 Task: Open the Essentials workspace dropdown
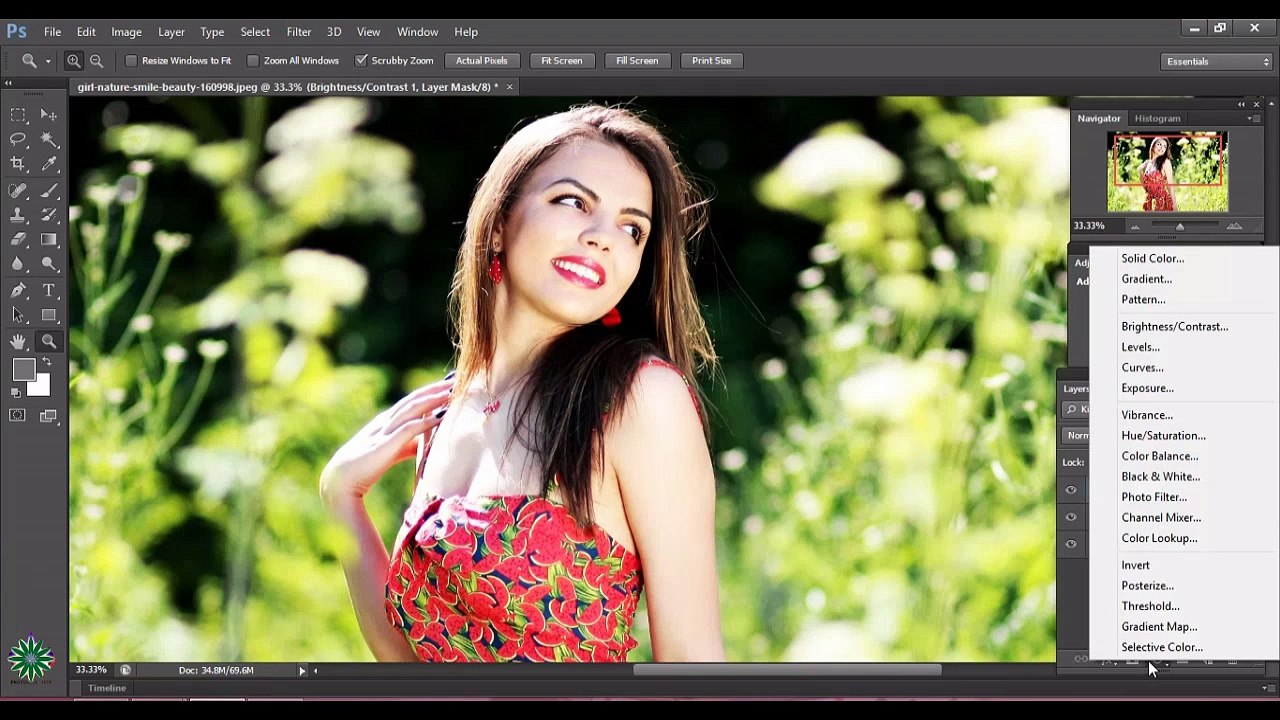coord(1218,62)
